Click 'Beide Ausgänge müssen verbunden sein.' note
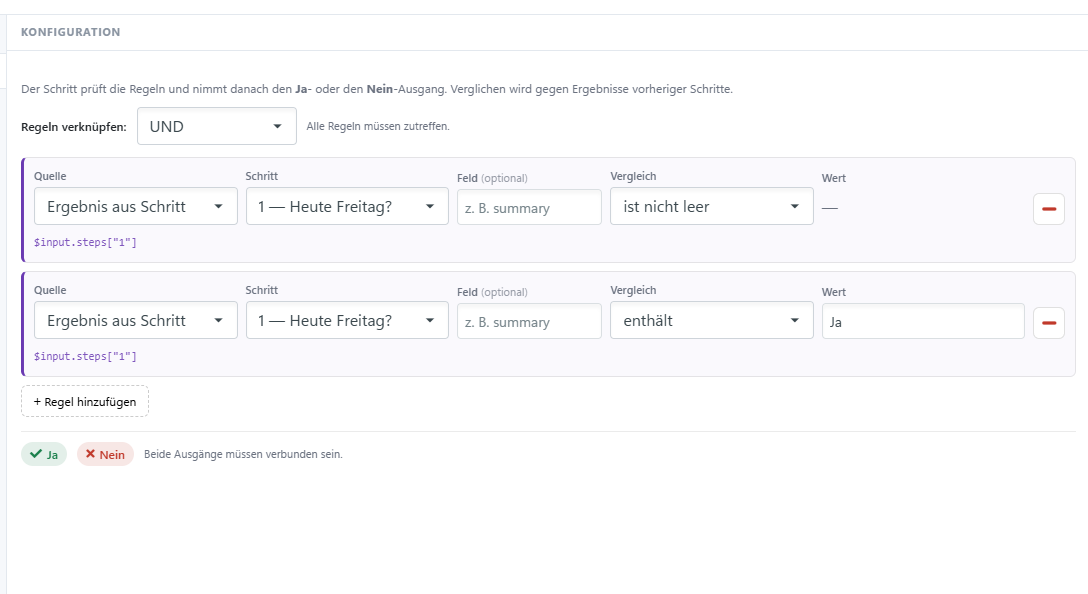The width and height of the screenshot is (1088, 594). (x=243, y=455)
